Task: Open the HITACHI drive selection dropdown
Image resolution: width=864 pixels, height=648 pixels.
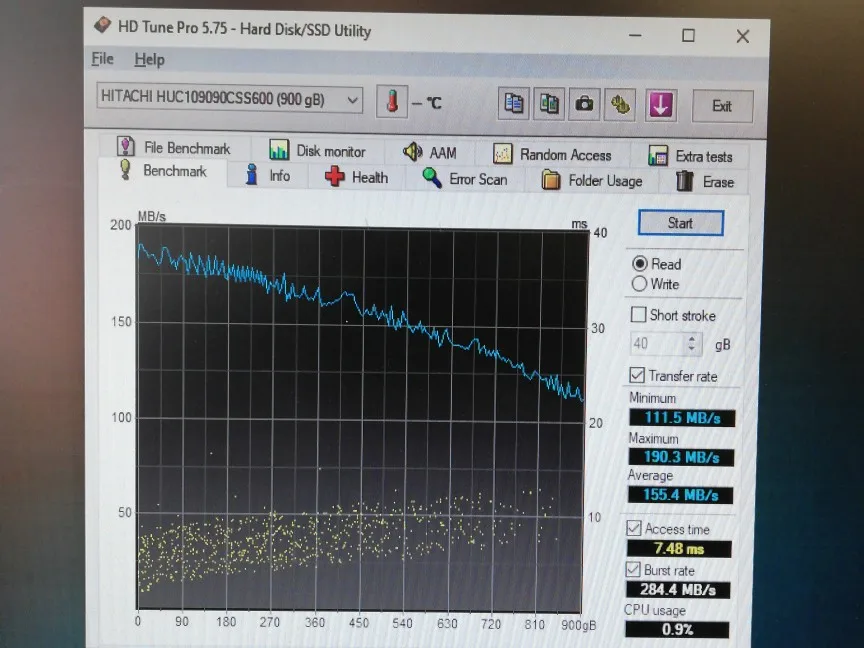Action: [230, 99]
